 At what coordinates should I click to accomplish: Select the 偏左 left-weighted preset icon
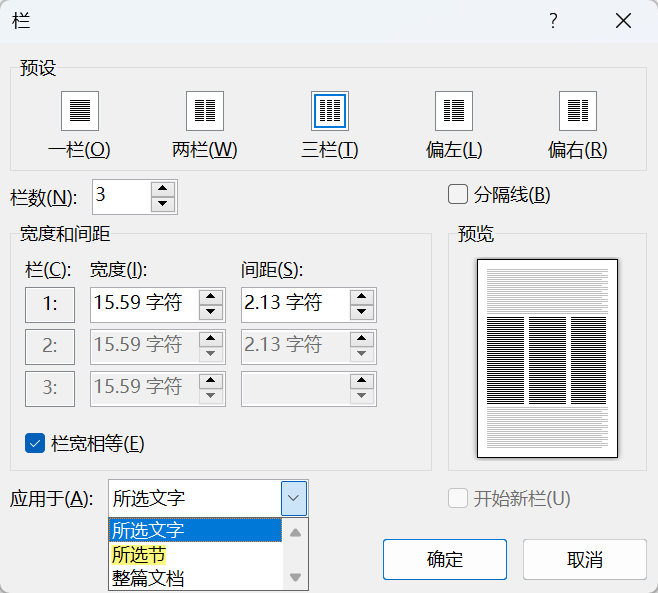(x=454, y=111)
